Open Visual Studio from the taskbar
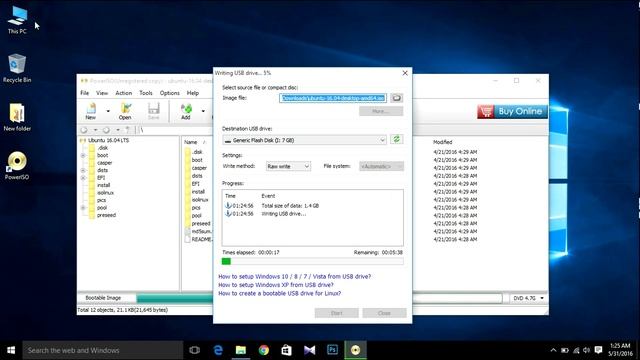The width and height of the screenshot is (640, 360). [309, 350]
